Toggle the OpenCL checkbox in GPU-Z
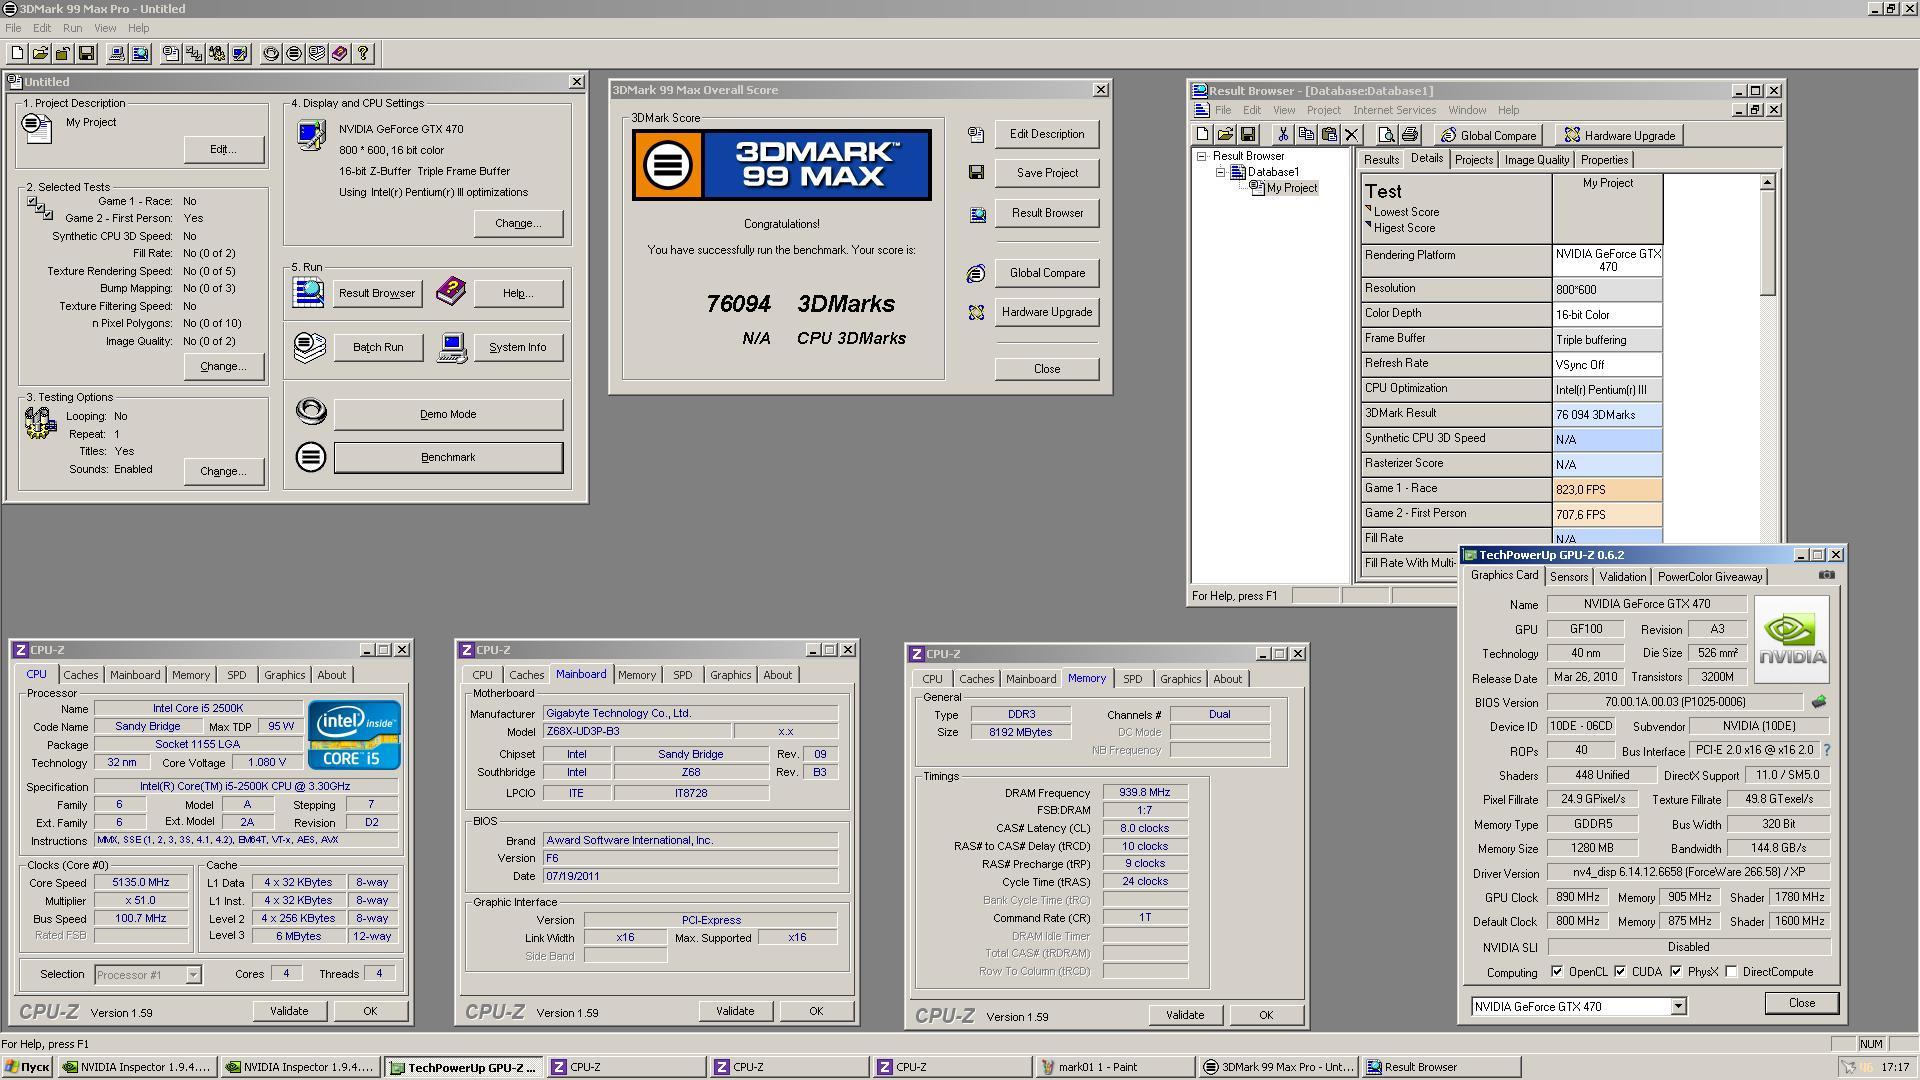The width and height of the screenshot is (1920, 1080). tap(1557, 972)
